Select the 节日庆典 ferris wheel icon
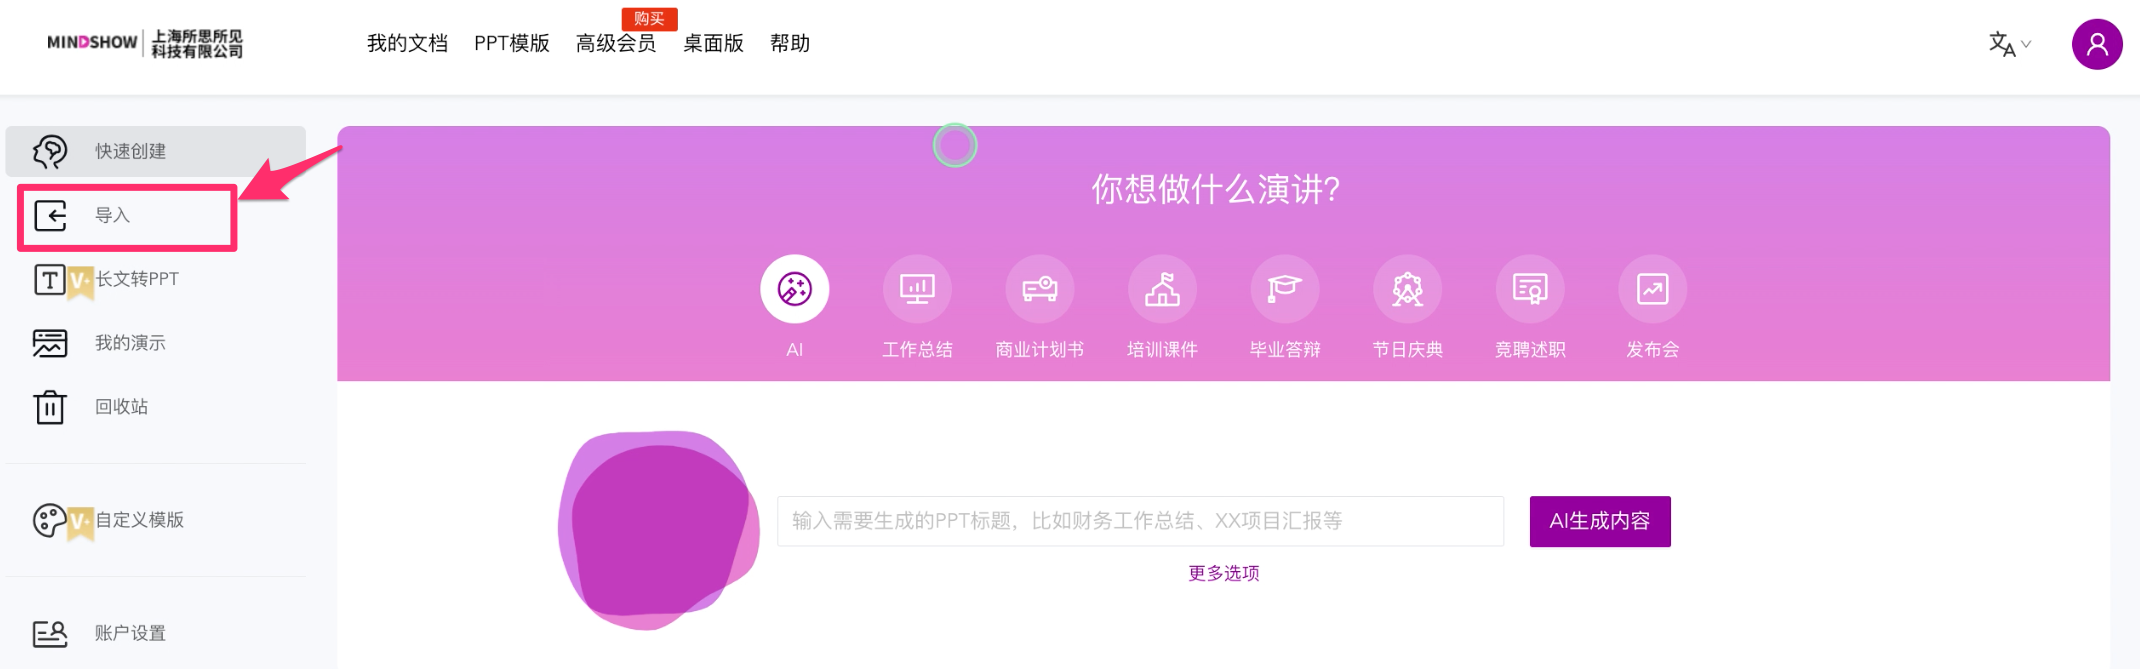The height and width of the screenshot is (669, 2140). coord(1407,289)
